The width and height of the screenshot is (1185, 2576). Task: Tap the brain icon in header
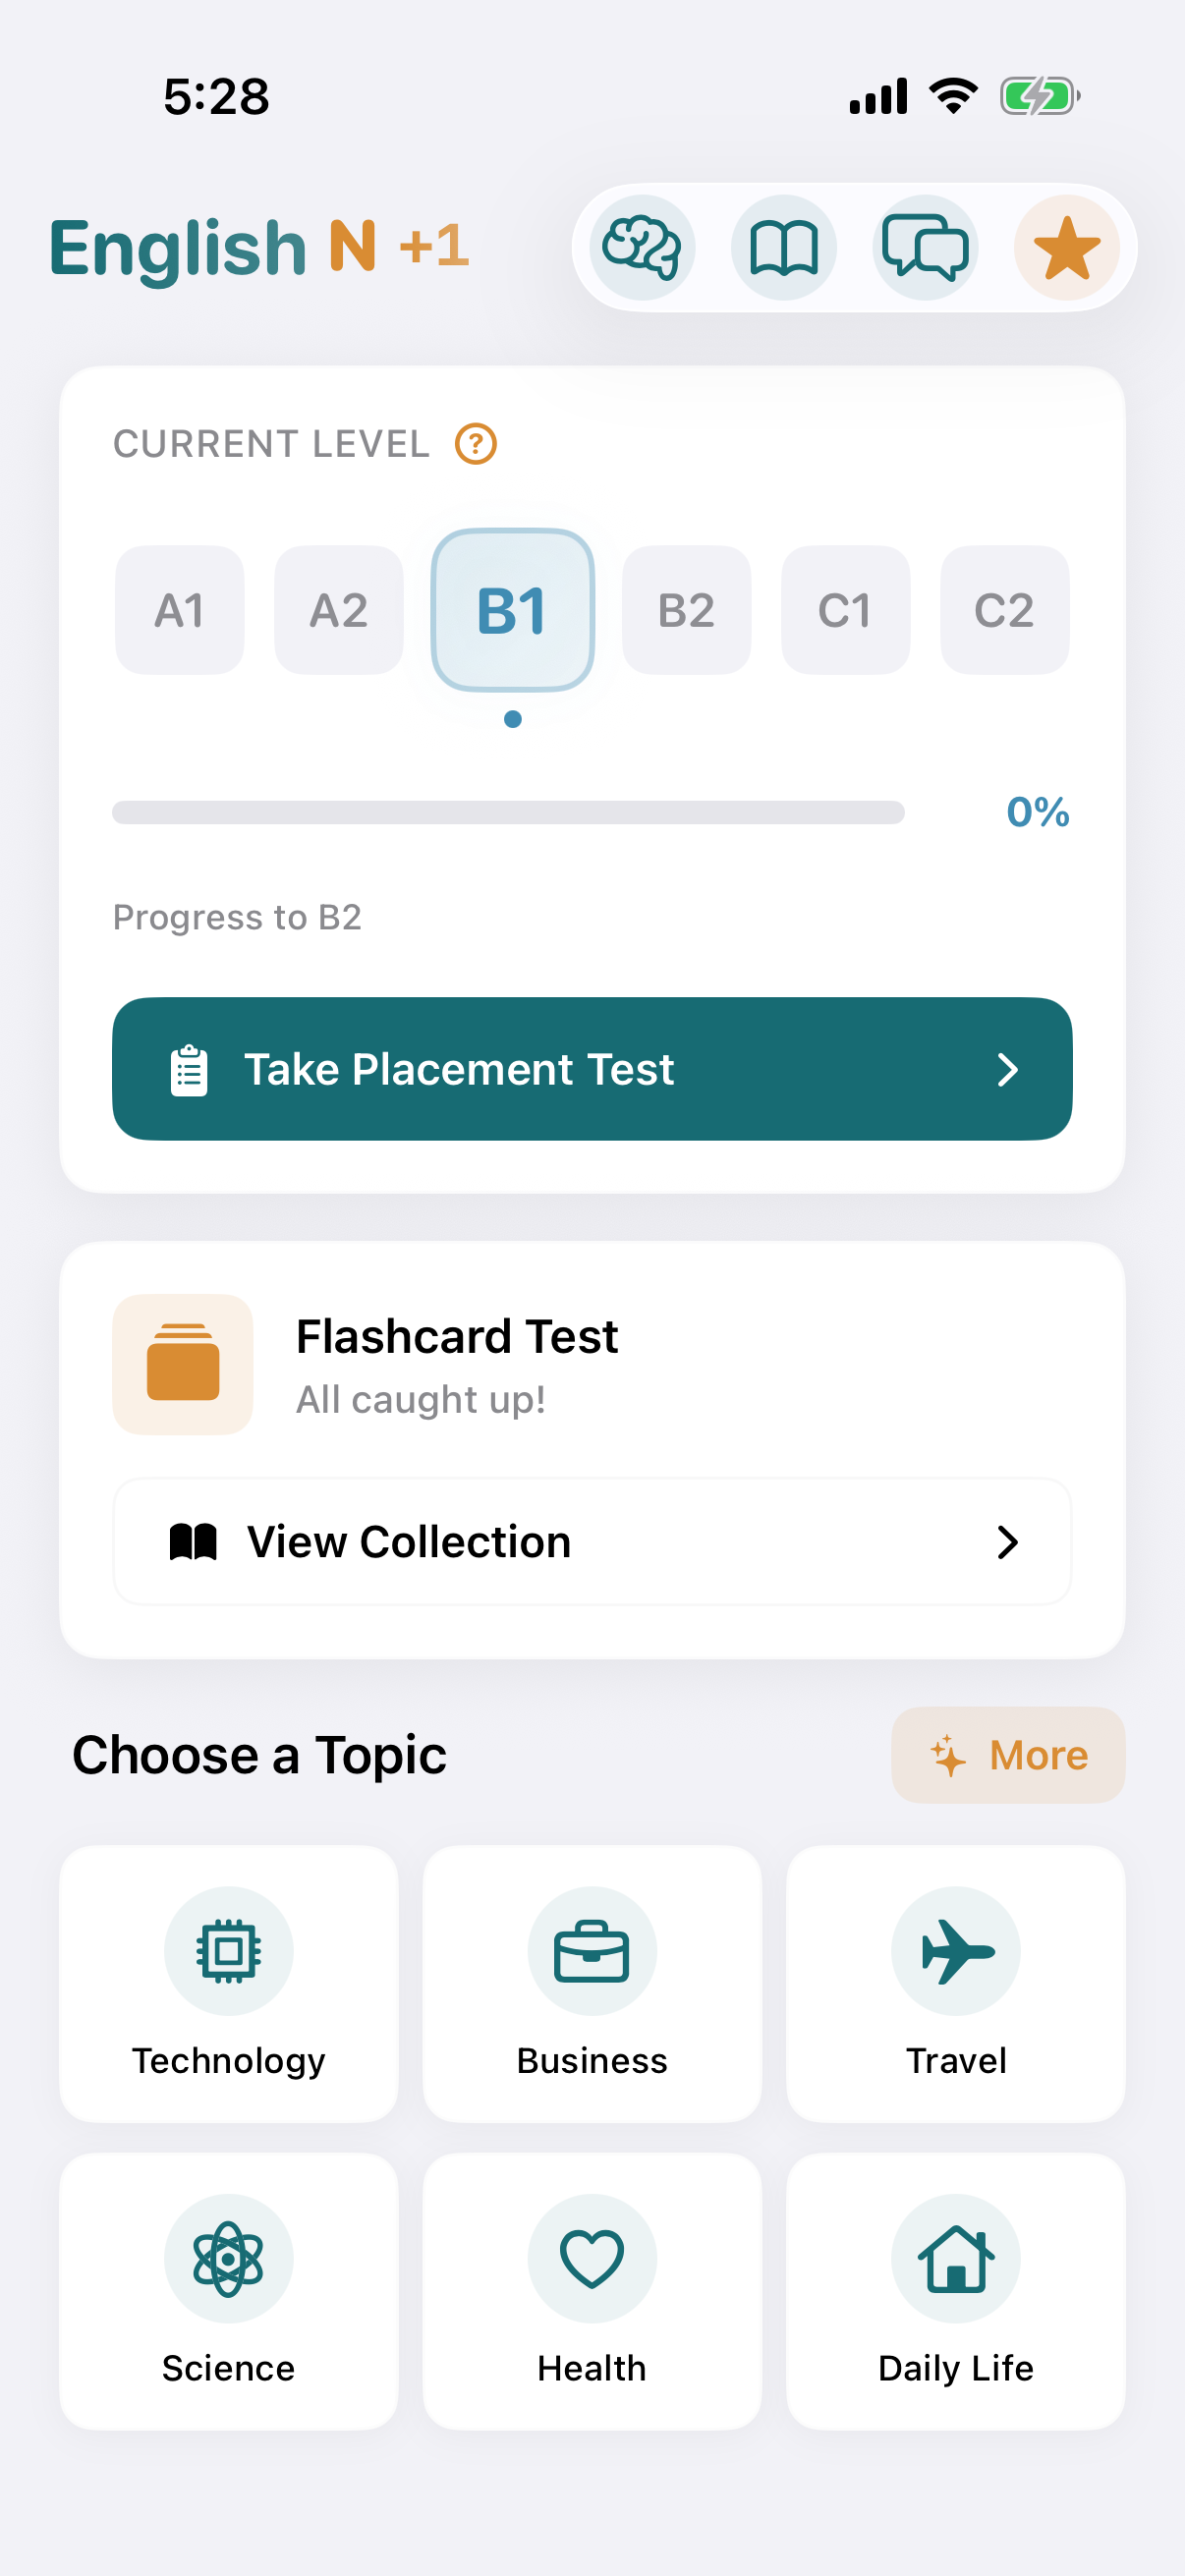[x=642, y=248]
